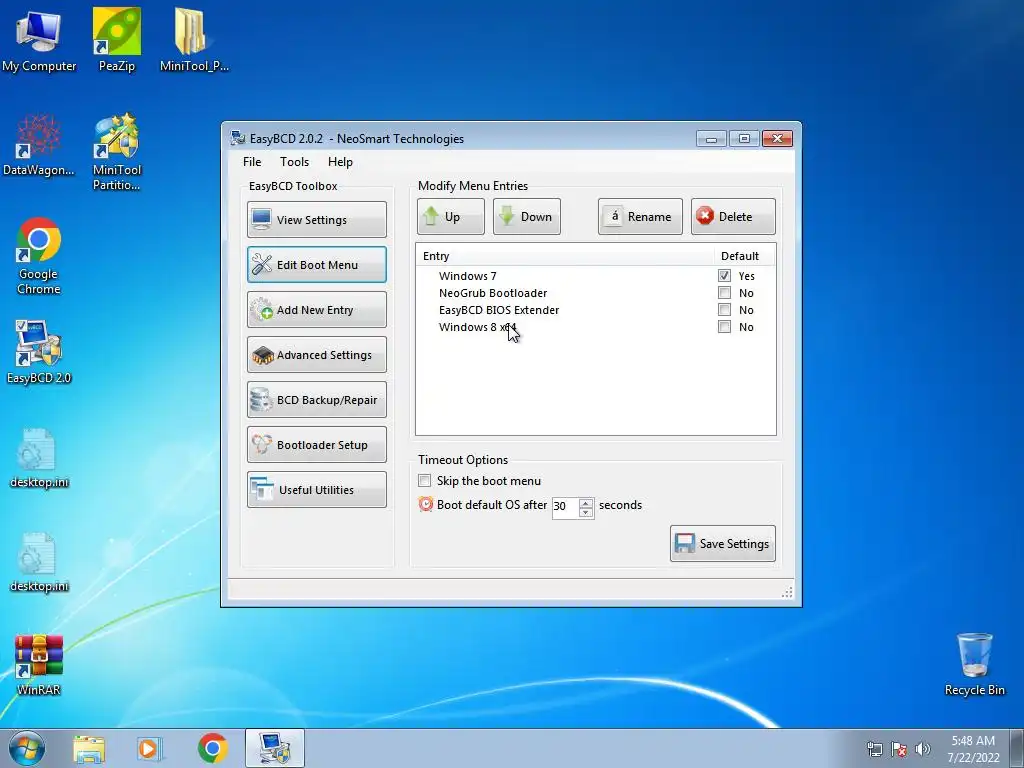Click the EasyBCD taskbar button
Viewport: 1024px width, 768px height.
(x=275, y=748)
